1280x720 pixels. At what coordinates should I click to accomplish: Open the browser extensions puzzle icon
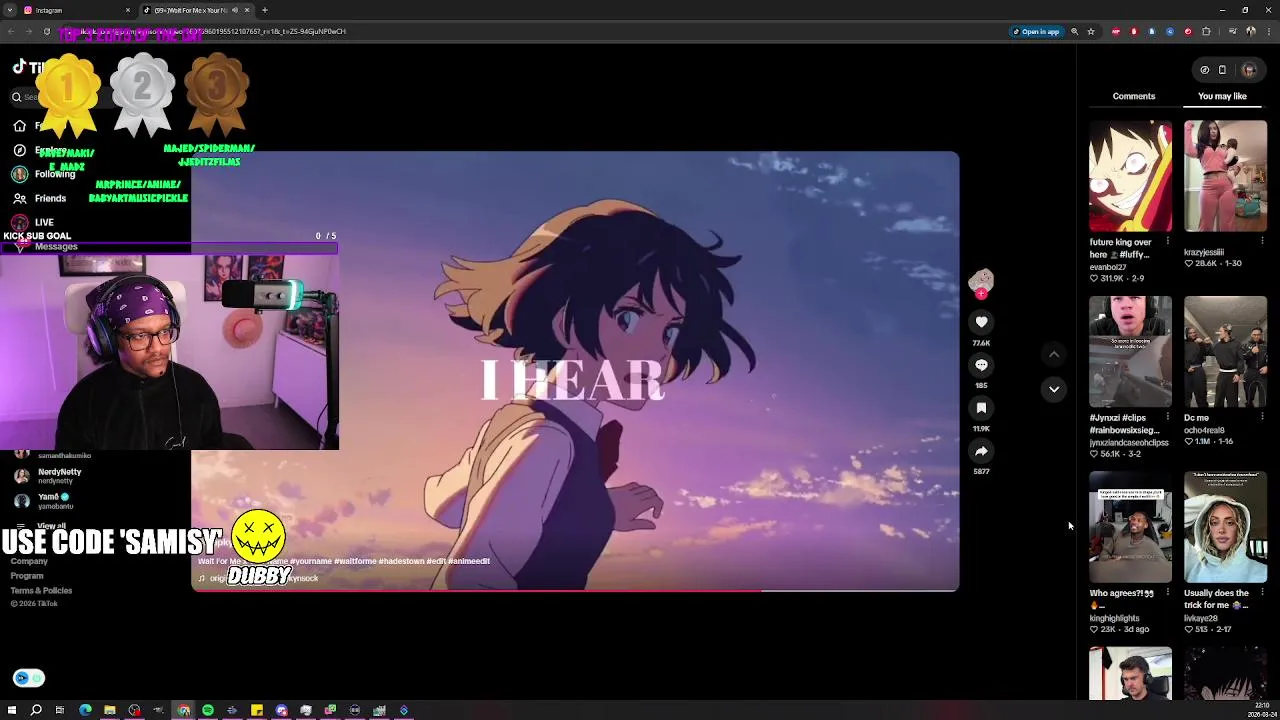pos(1206,31)
